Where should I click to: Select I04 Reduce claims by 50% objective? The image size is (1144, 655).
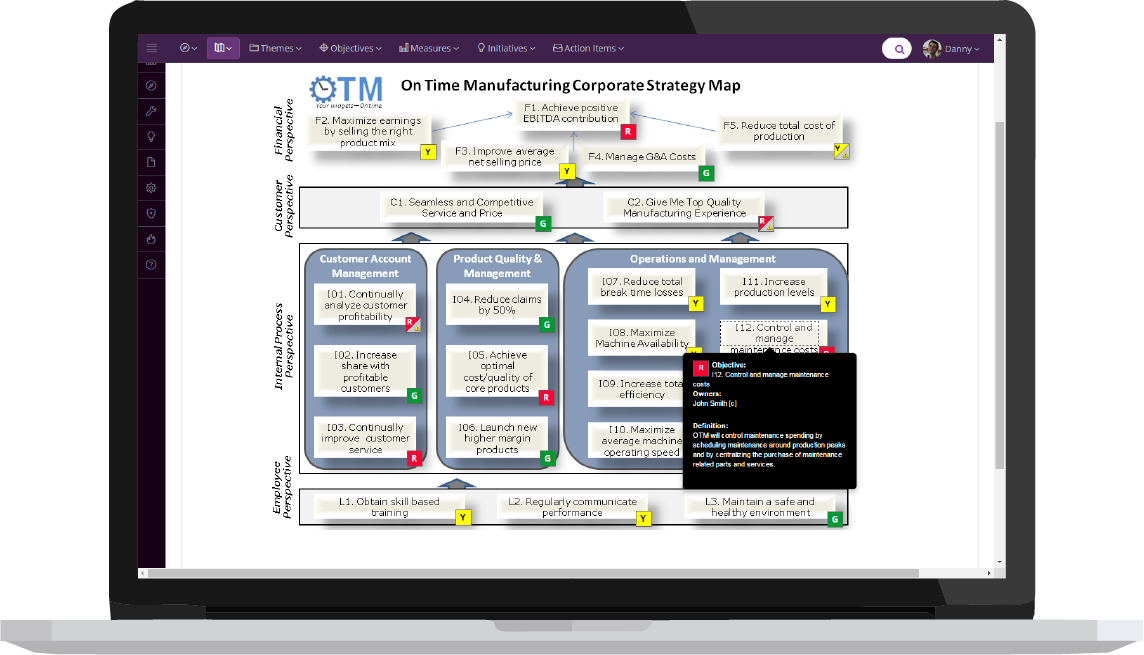click(497, 304)
